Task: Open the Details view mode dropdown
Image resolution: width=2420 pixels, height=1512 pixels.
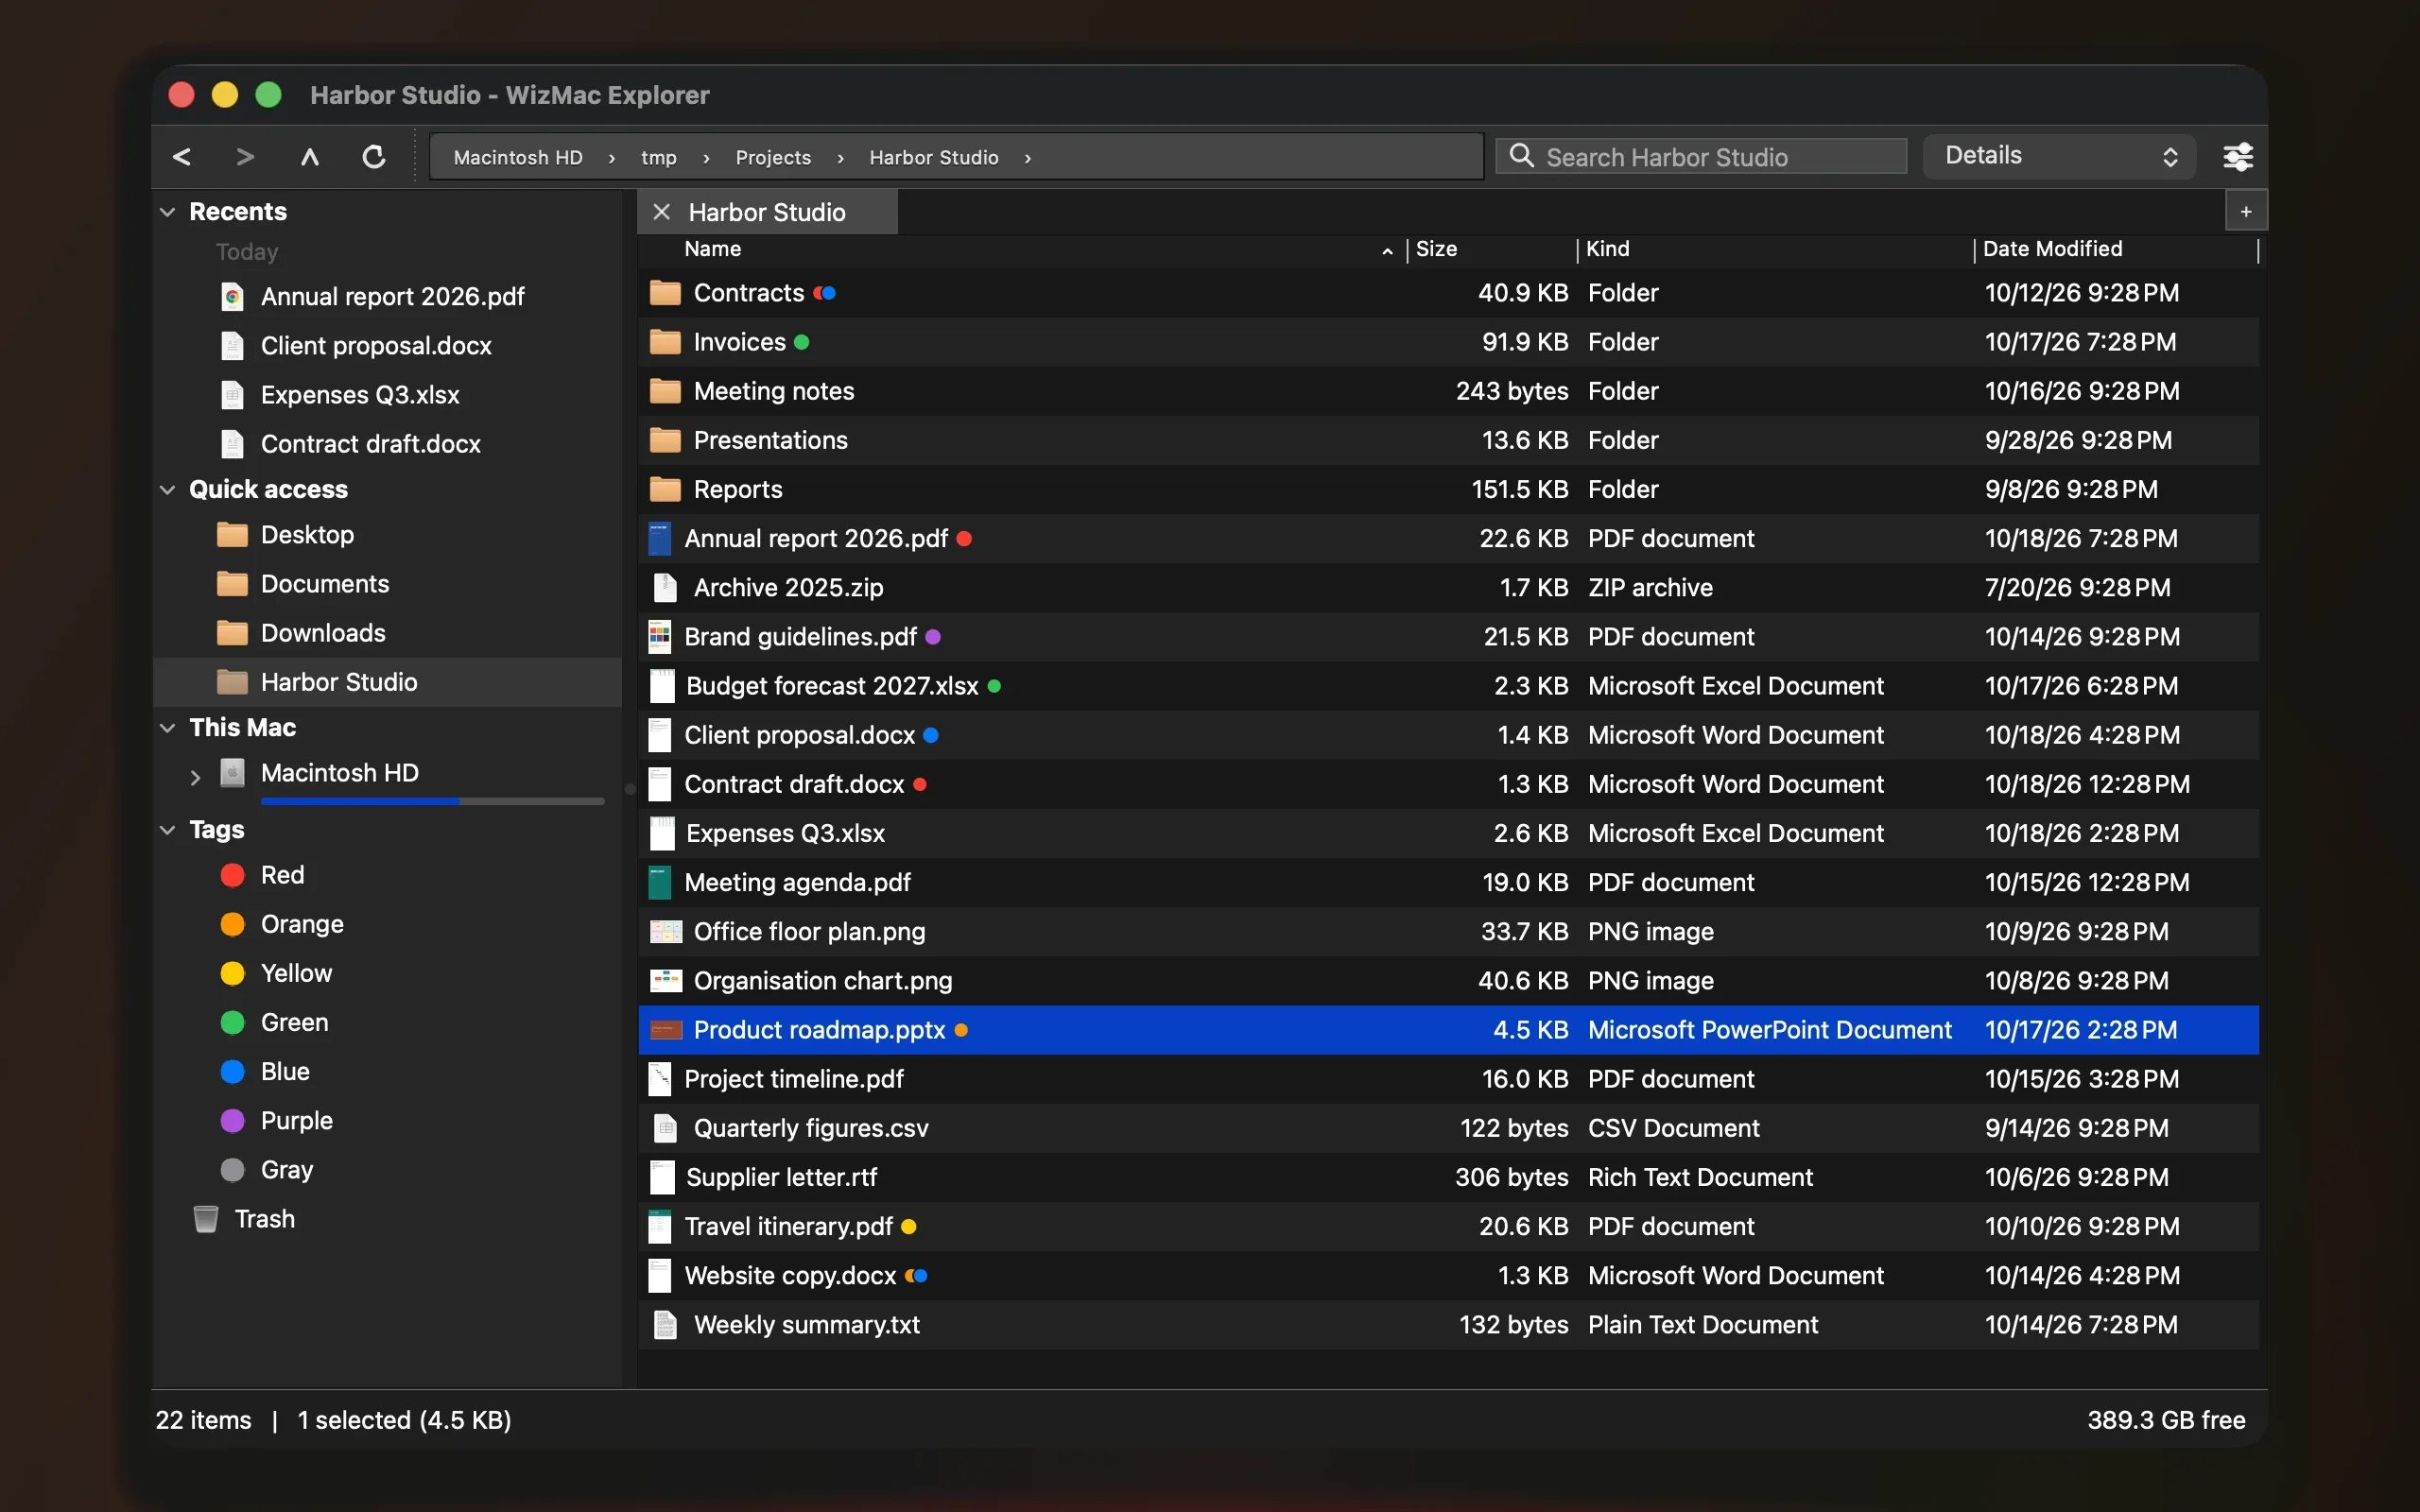Action: point(2059,156)
